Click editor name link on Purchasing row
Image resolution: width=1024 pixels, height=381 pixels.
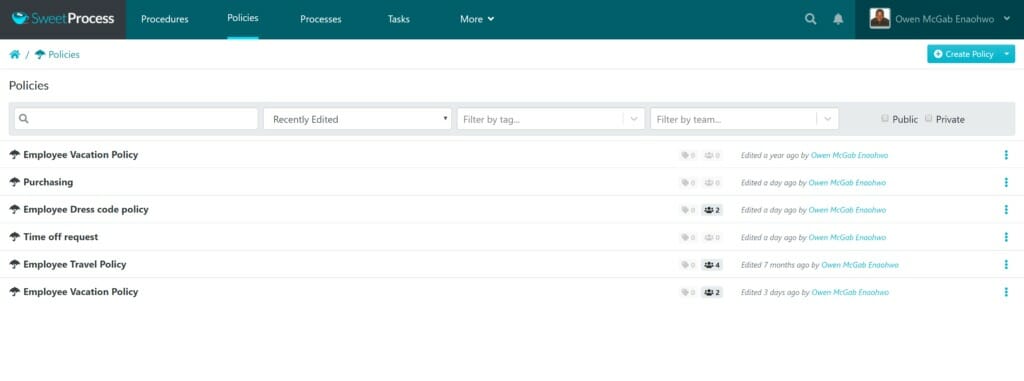(x=847, y=183)
